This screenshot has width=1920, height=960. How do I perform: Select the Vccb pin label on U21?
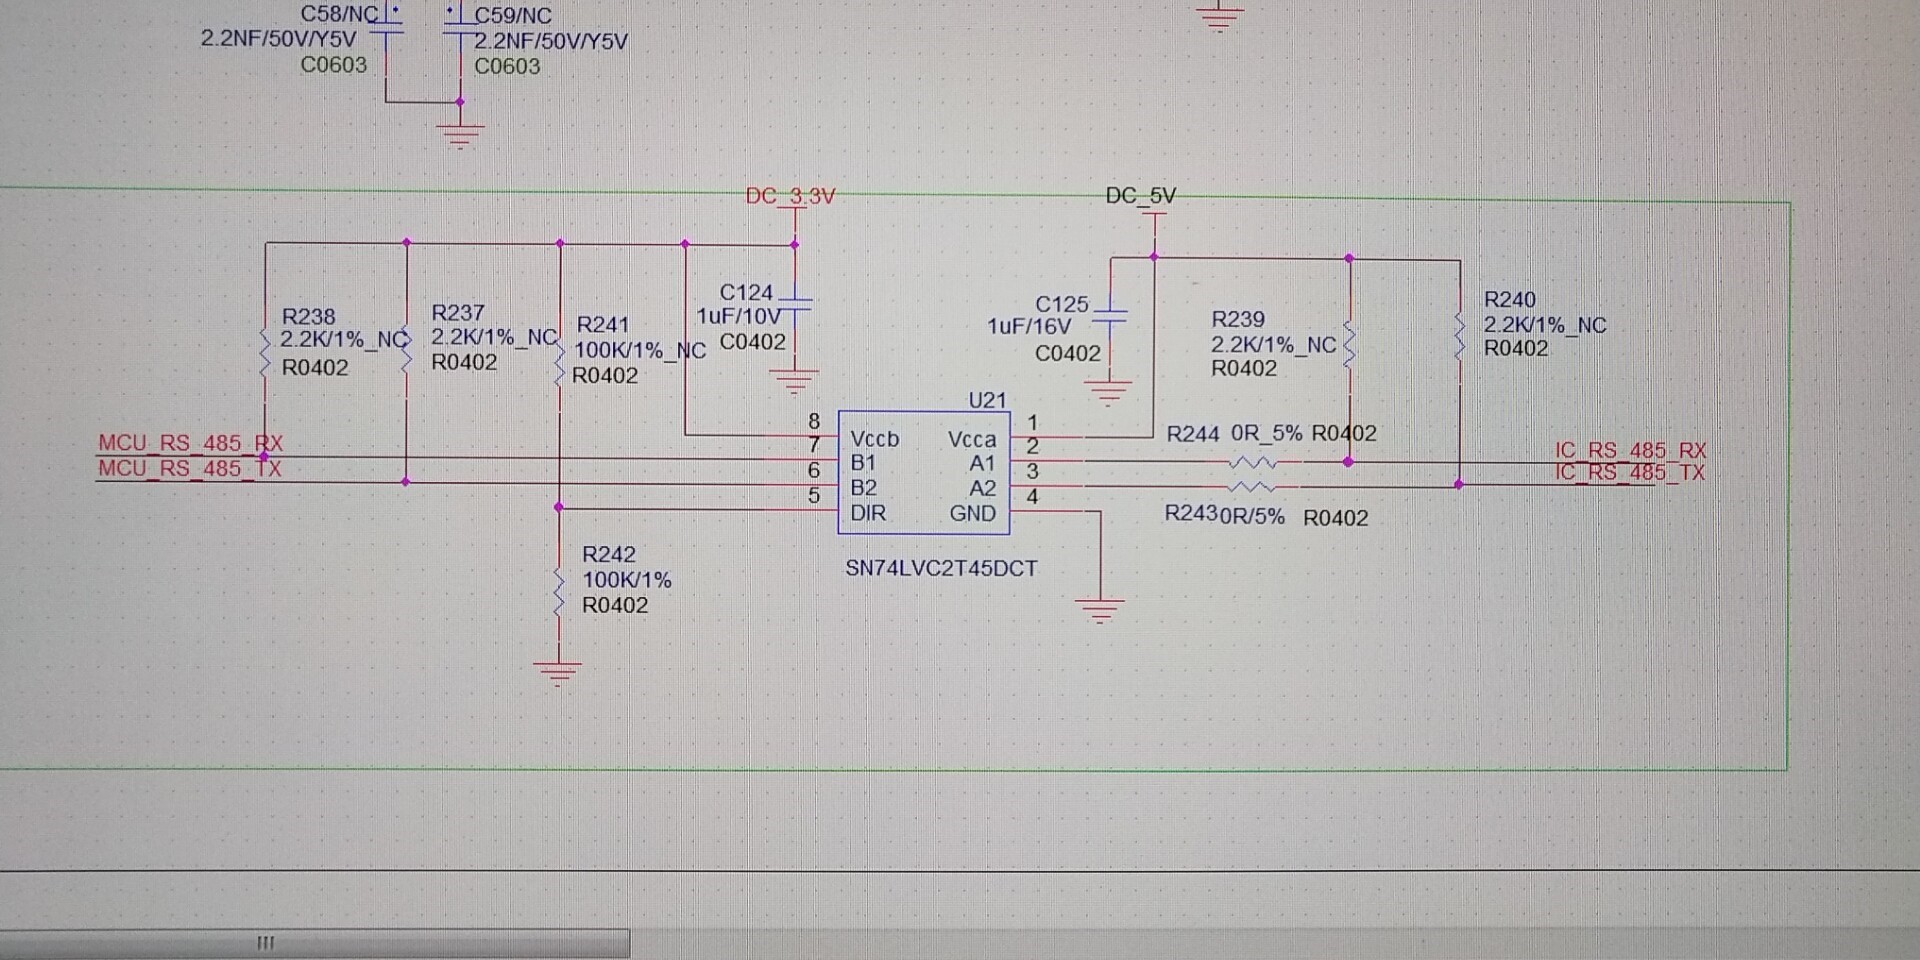click(875, 440)
